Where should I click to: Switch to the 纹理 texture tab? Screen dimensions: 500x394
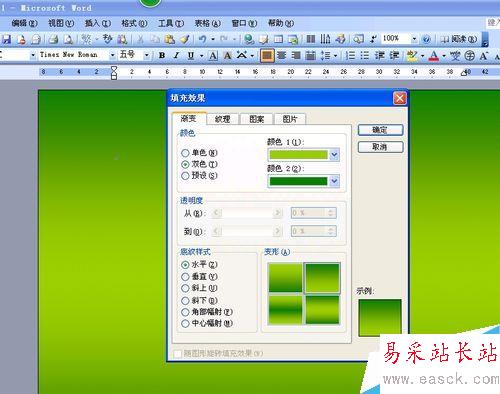[222, 119]
